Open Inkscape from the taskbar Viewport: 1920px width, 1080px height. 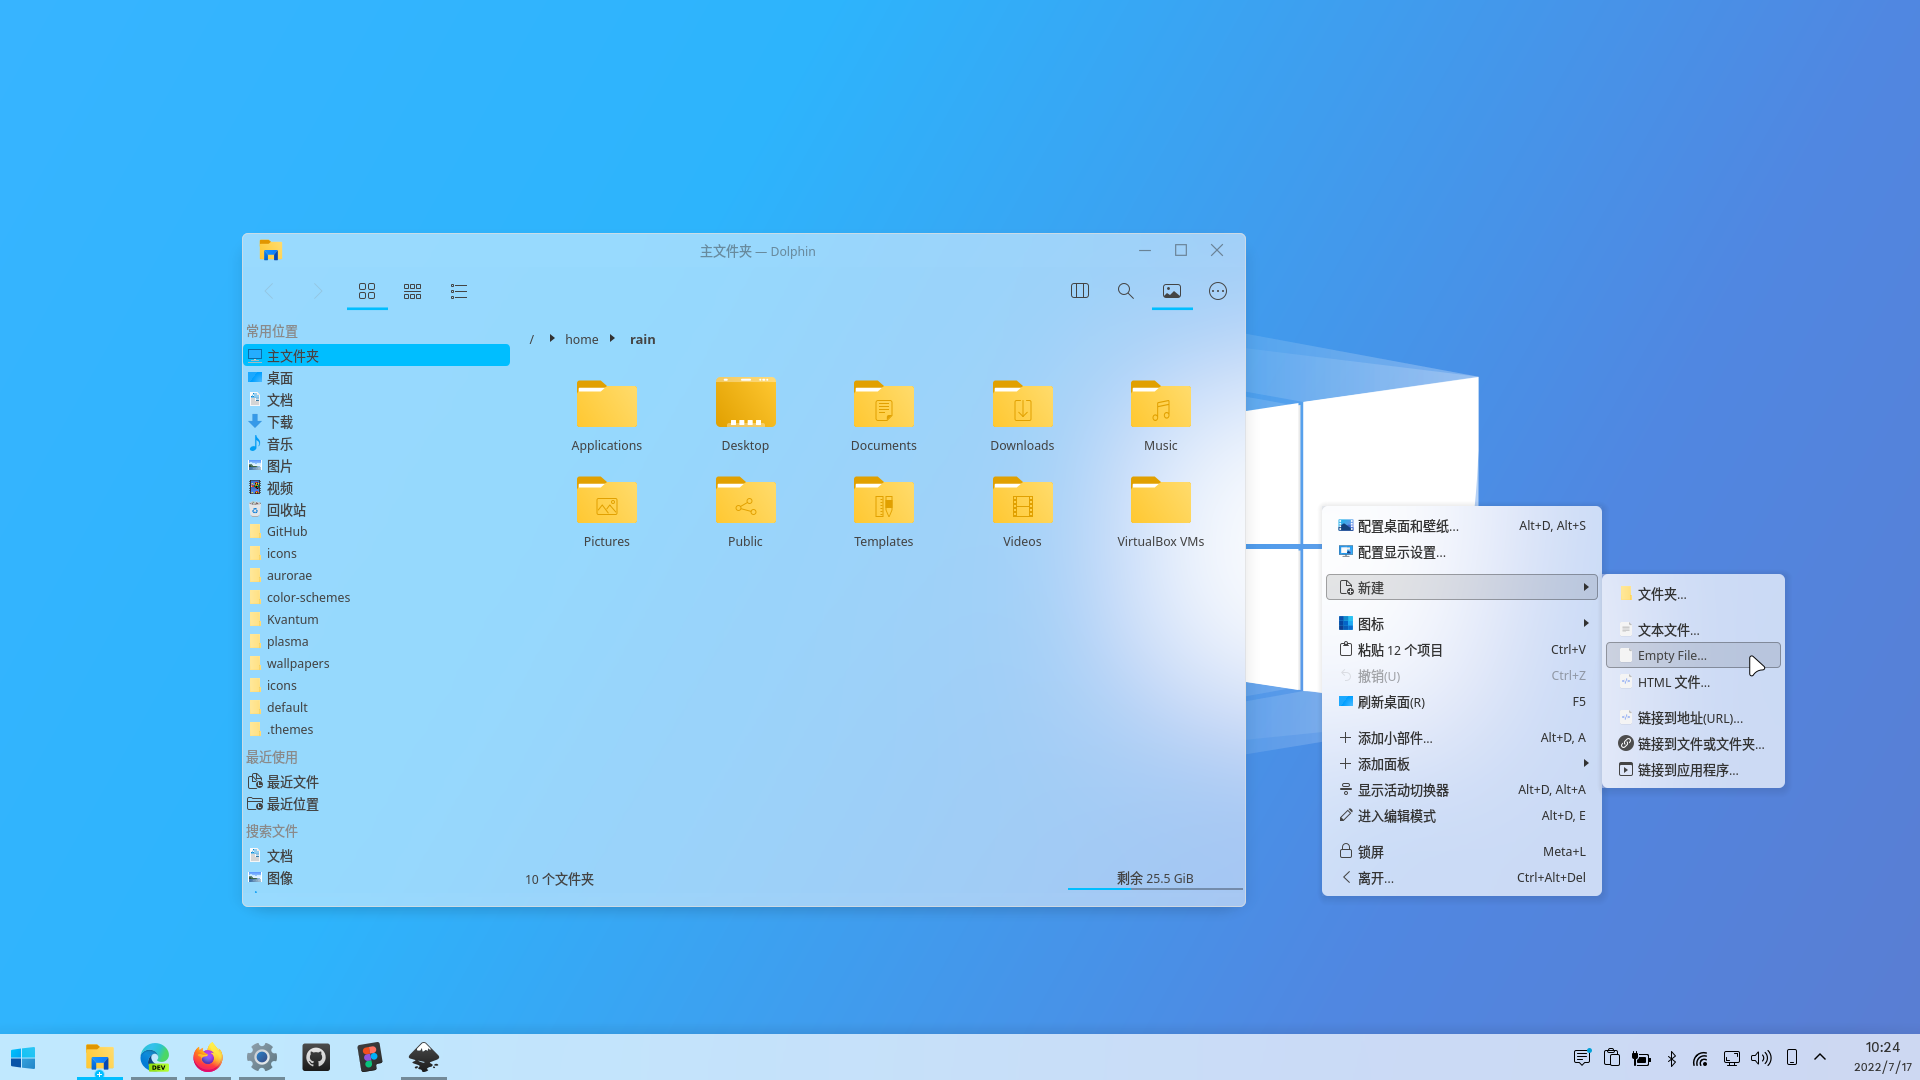424,1057
